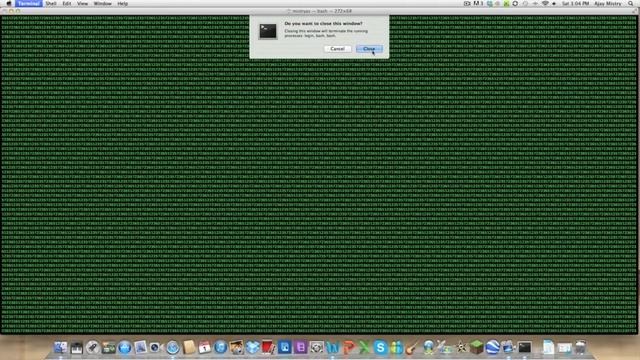Open Dropbox box icon in Dock
640x360 pixels.
pos(253,347)
